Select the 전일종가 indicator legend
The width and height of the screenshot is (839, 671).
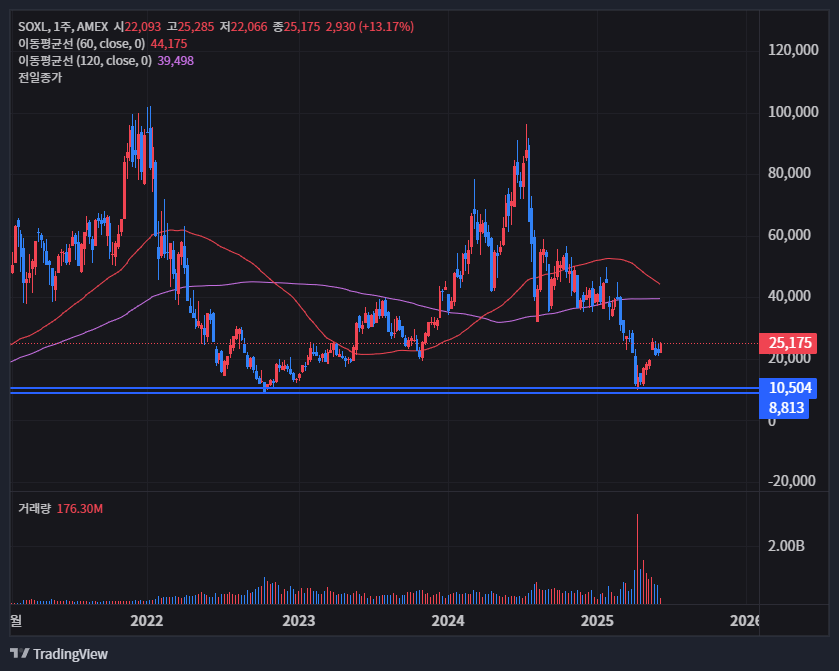(x=40, y=78)
